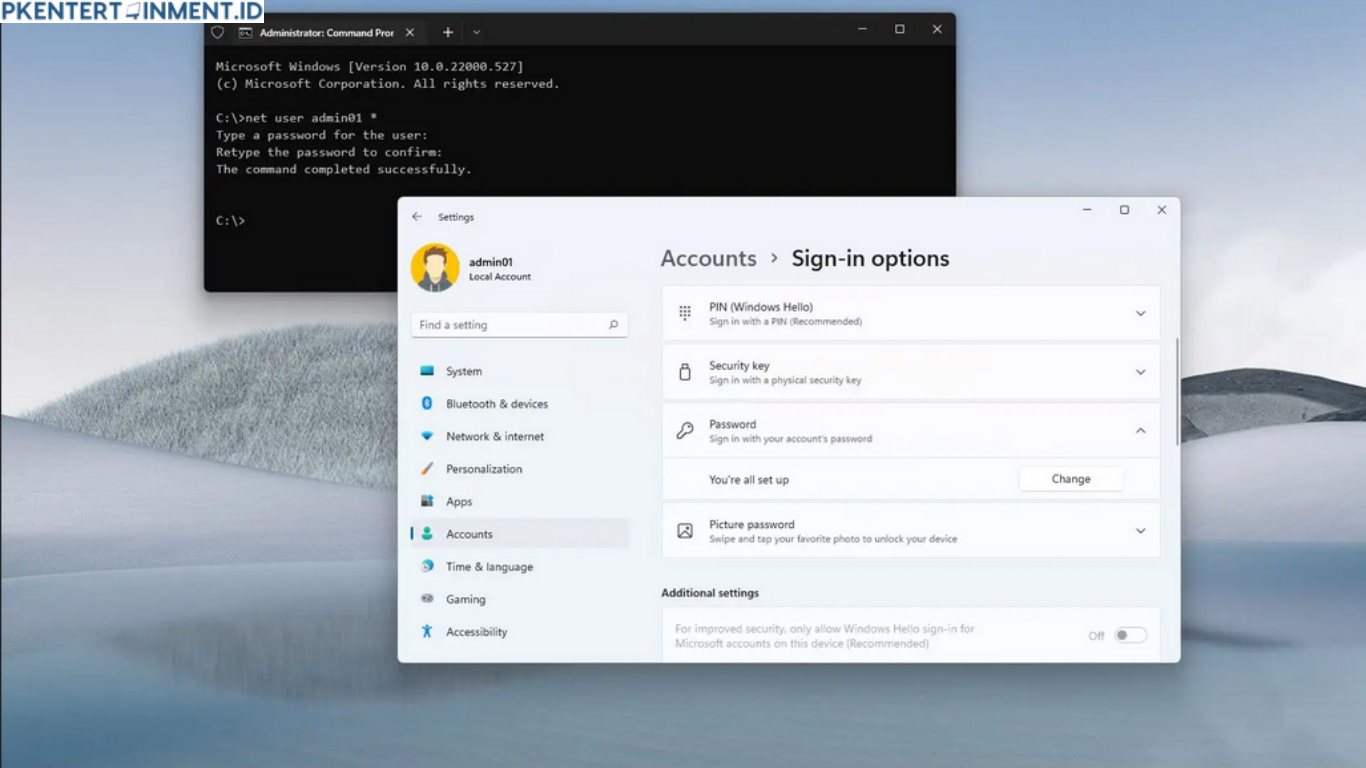This screenshot has height=768, width=1366.
Task: Click the Bluetooth & devices icon
Action: (427, 404)
